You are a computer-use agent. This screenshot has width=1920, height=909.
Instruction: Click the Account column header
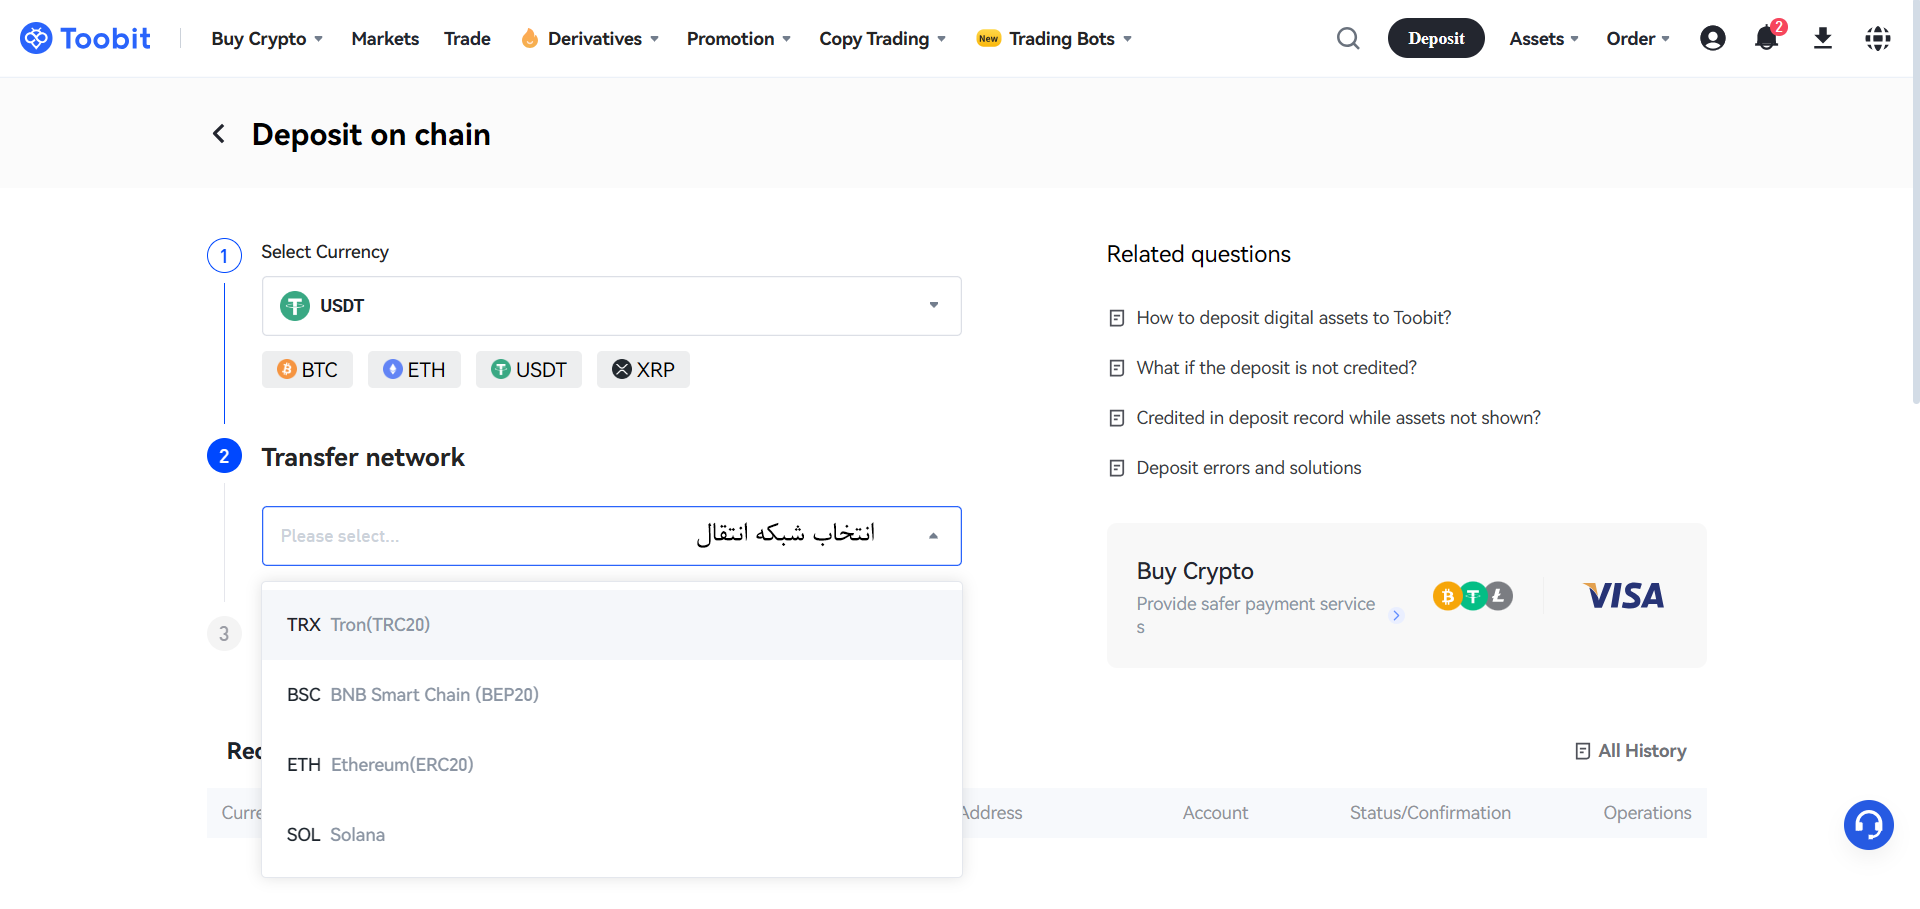1215,813
